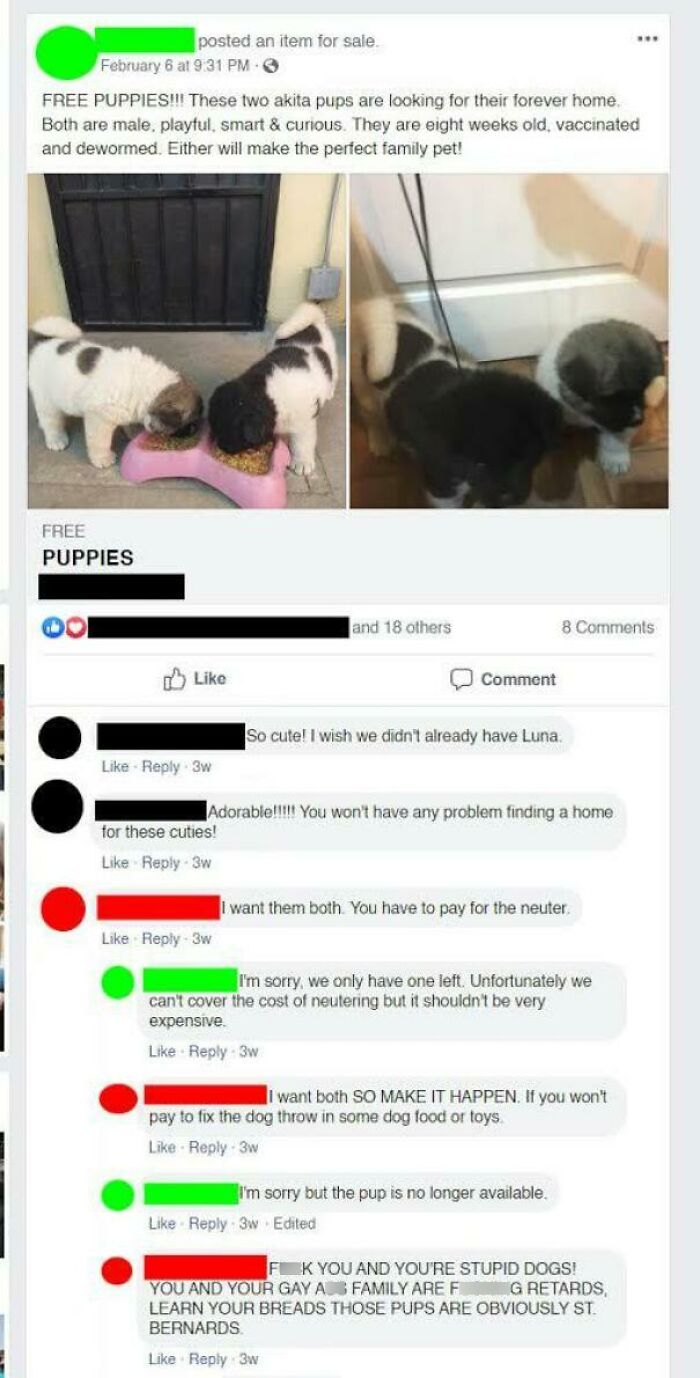Screen dimensions: 700x1378
Task: Like the 'So cute!' comment about Luna
Action: click(115, 767)
